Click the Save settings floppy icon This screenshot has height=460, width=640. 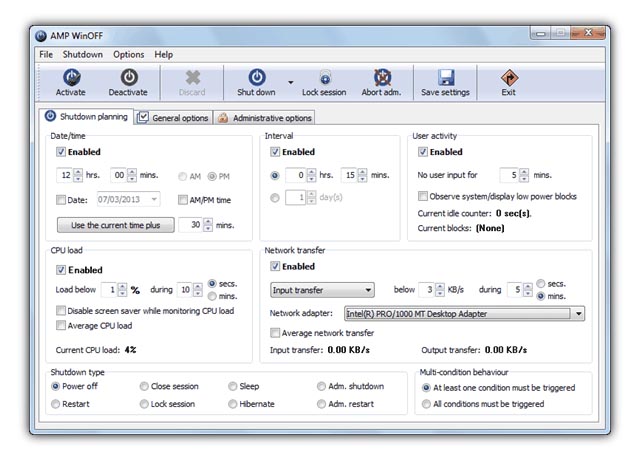[446, 78]
